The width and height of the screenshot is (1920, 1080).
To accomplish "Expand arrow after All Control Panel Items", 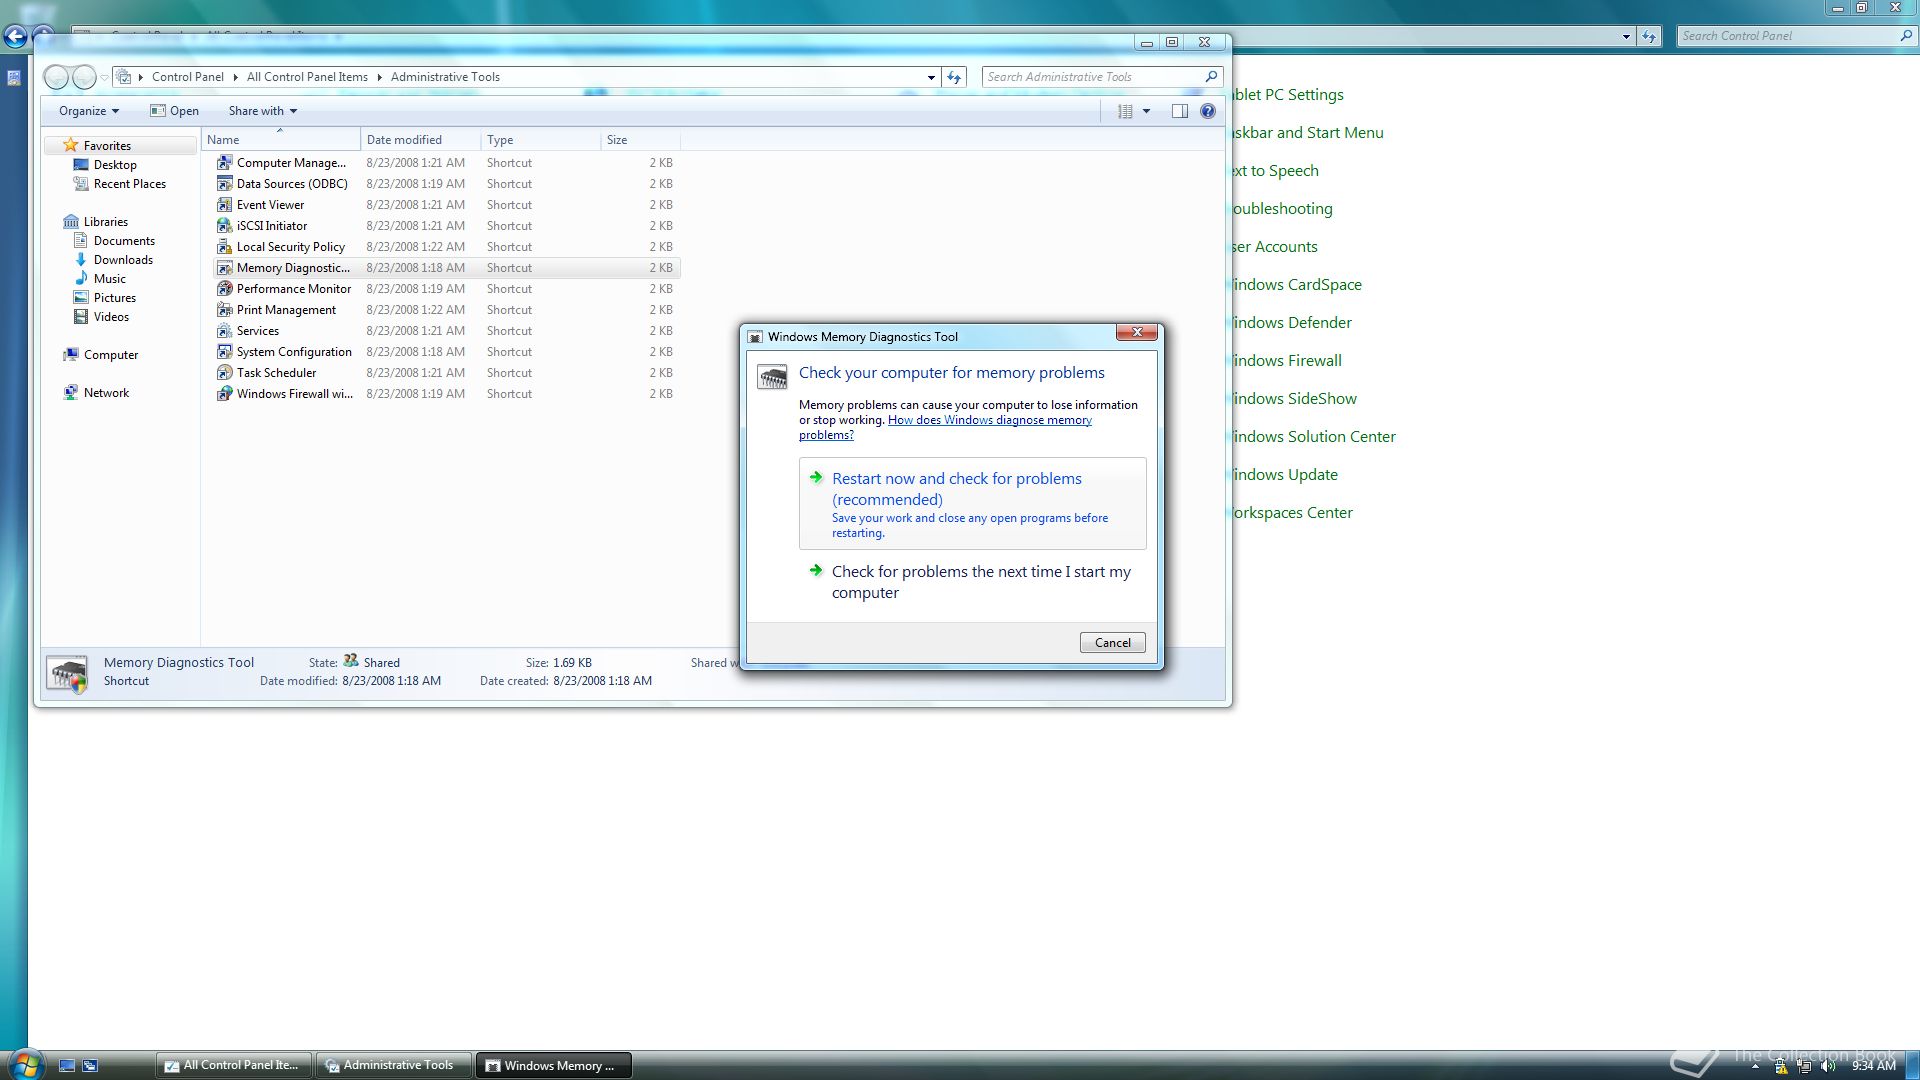I will click(380, 77).
